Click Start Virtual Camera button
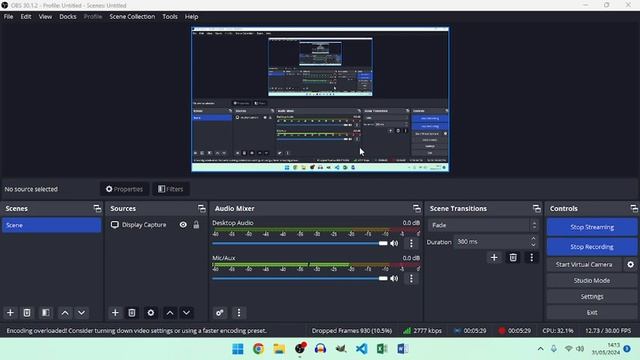The height and width of the screenshot is (360, 640). tap(584, 264)
